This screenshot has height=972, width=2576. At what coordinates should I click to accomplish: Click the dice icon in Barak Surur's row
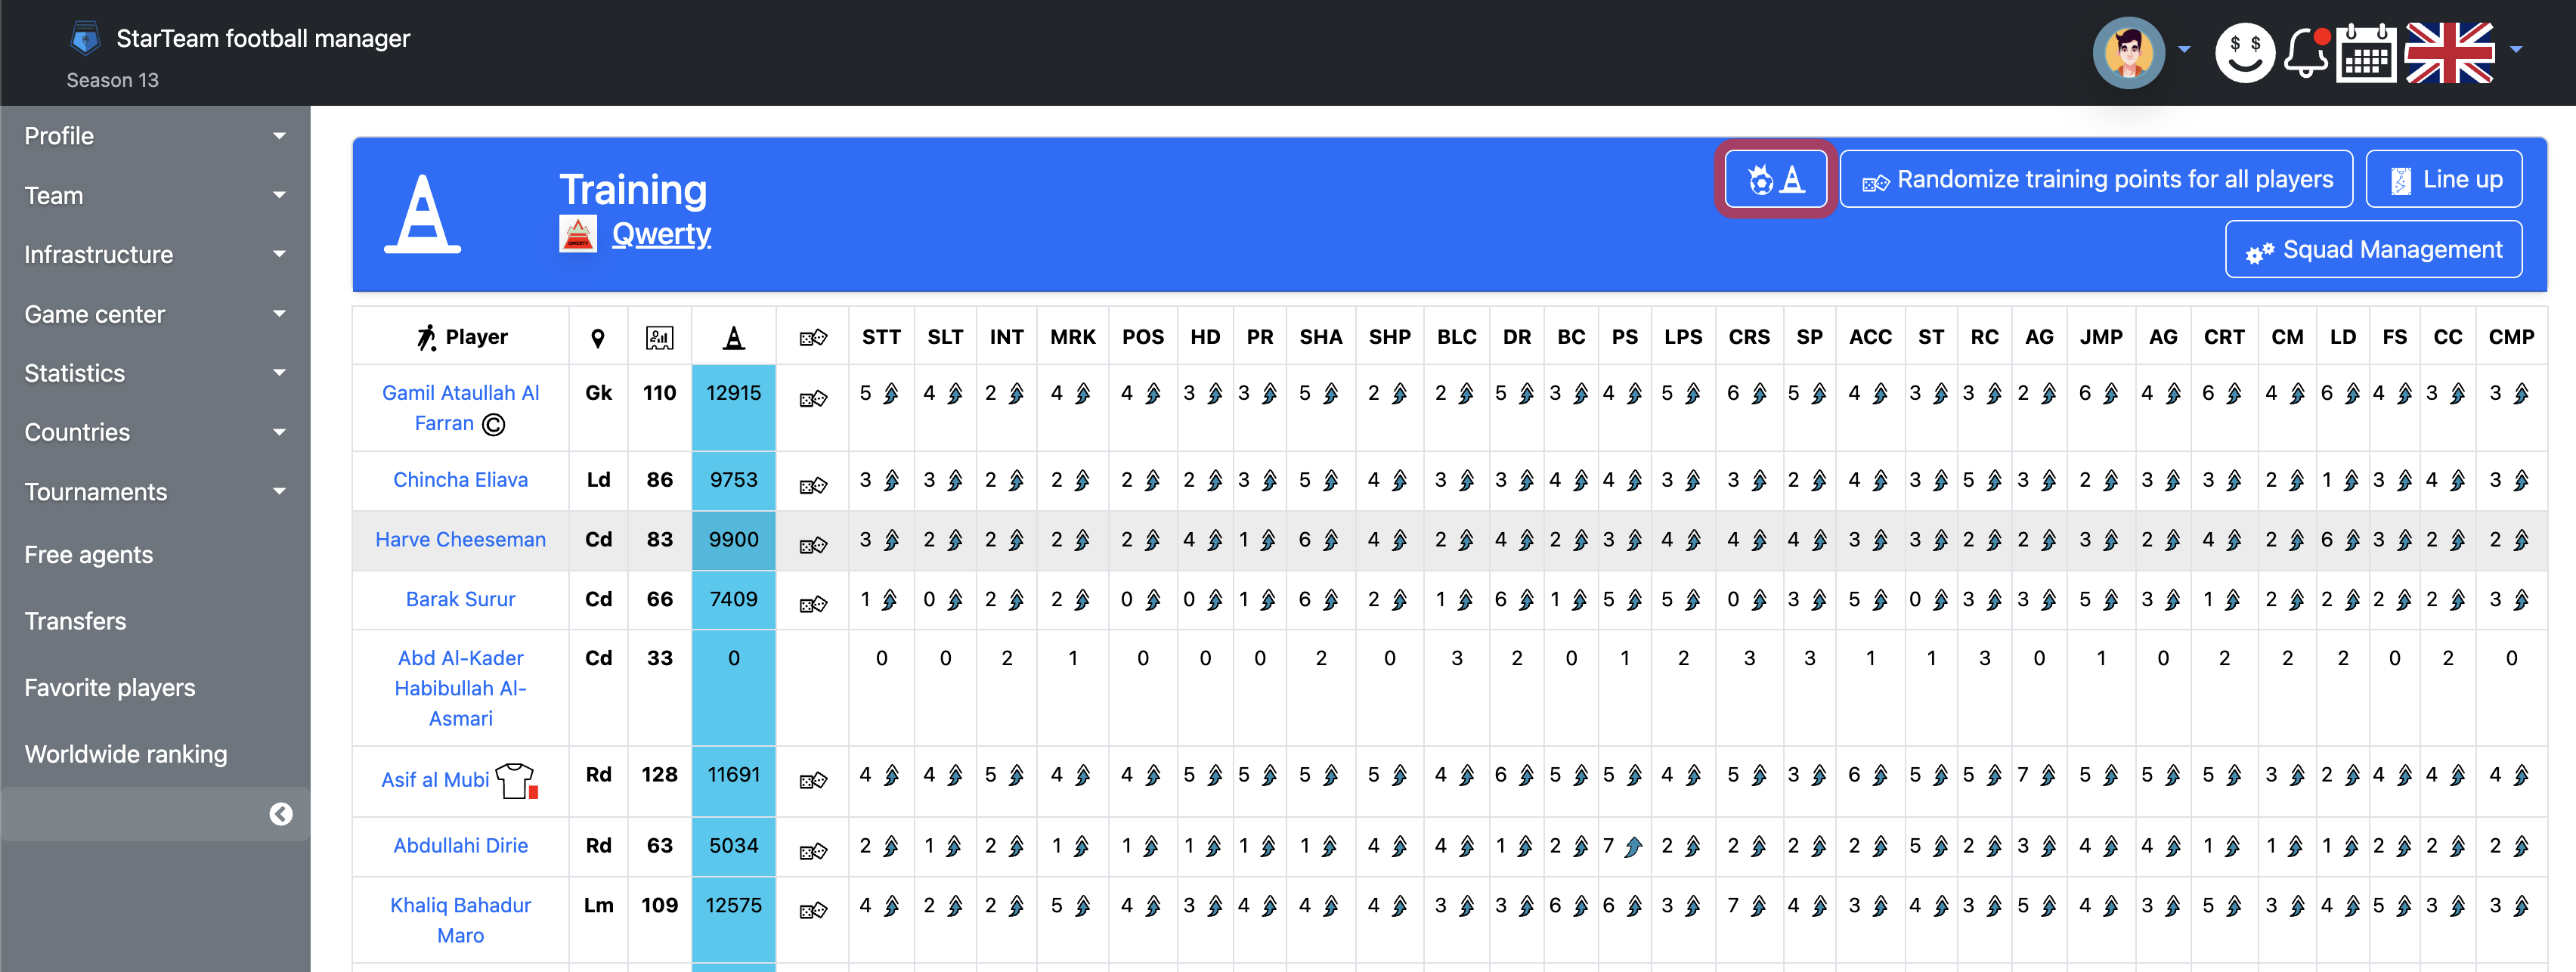coord(813,604)
